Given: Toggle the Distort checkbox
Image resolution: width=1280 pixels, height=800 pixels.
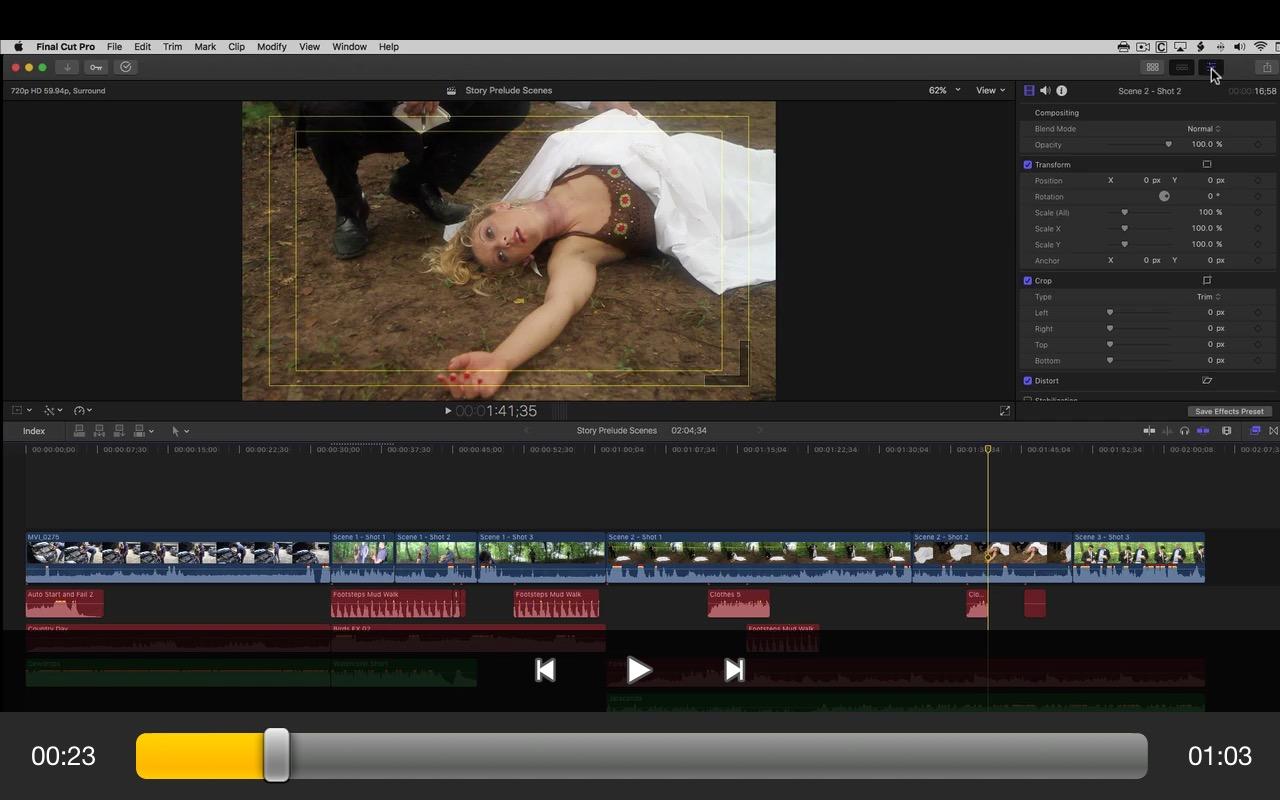Looking at the screenshot, I should 1027,381.
